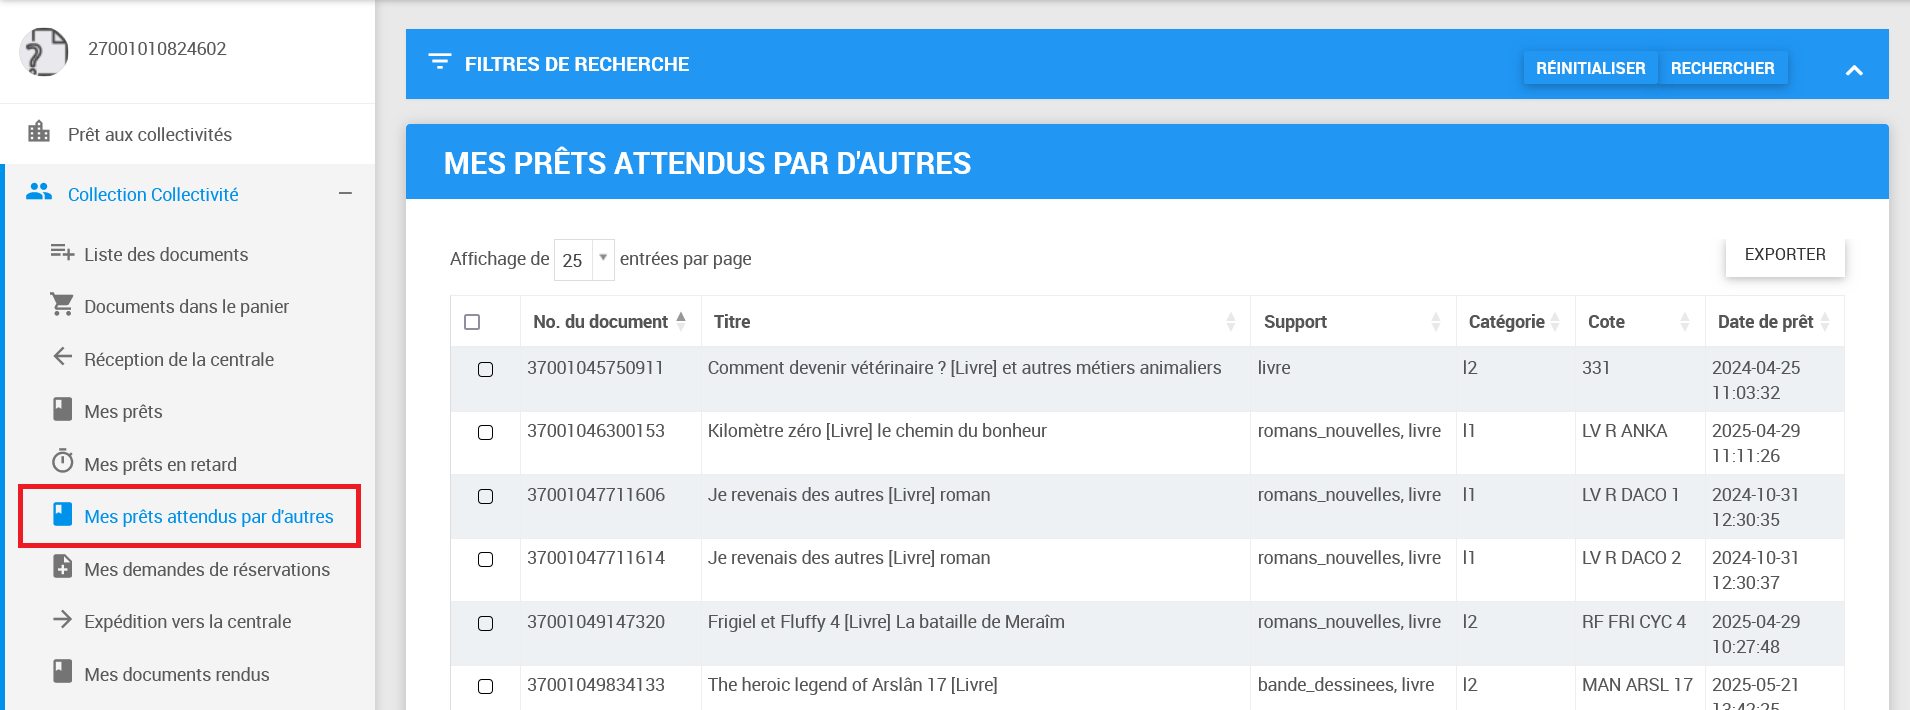The height and width of the screenshot is (710, 1910).
Task: Click the shopping cart icon for Documents dans le panier
Action: point(62,305)
